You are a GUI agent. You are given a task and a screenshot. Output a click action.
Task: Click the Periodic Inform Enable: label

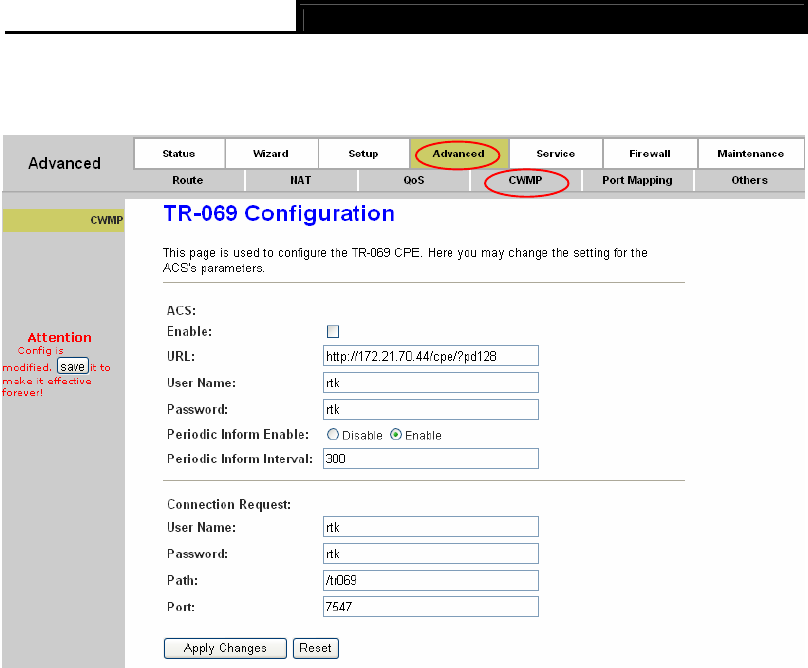[x=238, y=435]
